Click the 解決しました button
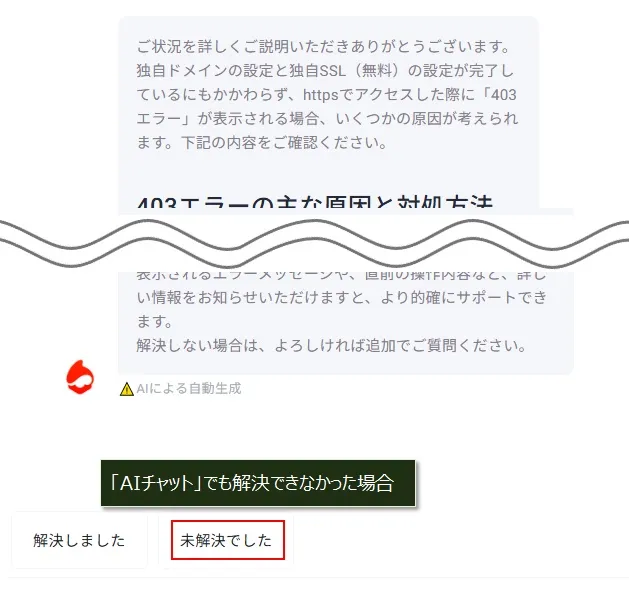This screenshot has width=629, height=596. (79, 540)
